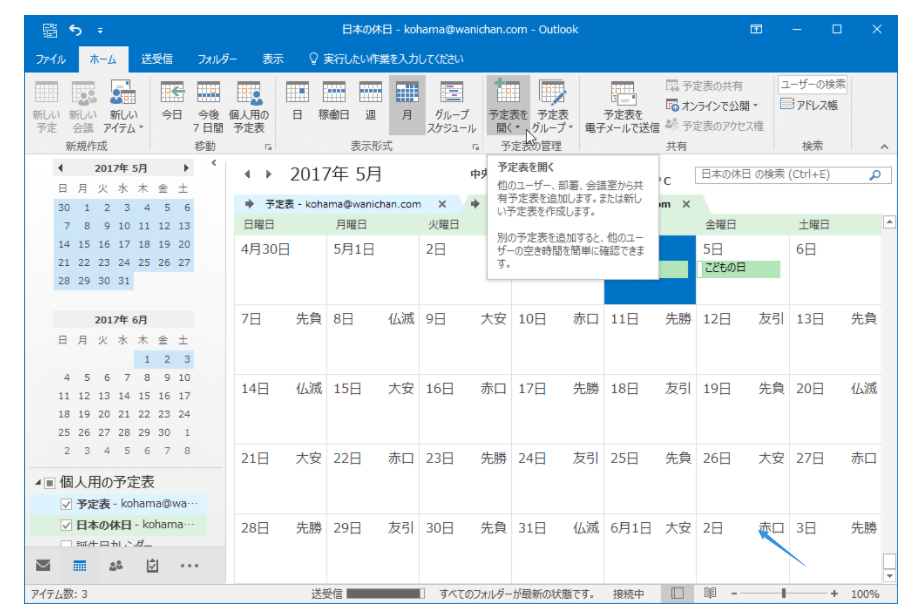This screenshot has height=616, width=899.
Task: Select the 15日 cell in the month grid
Action: pyautogui.click(x=373, y=409)
